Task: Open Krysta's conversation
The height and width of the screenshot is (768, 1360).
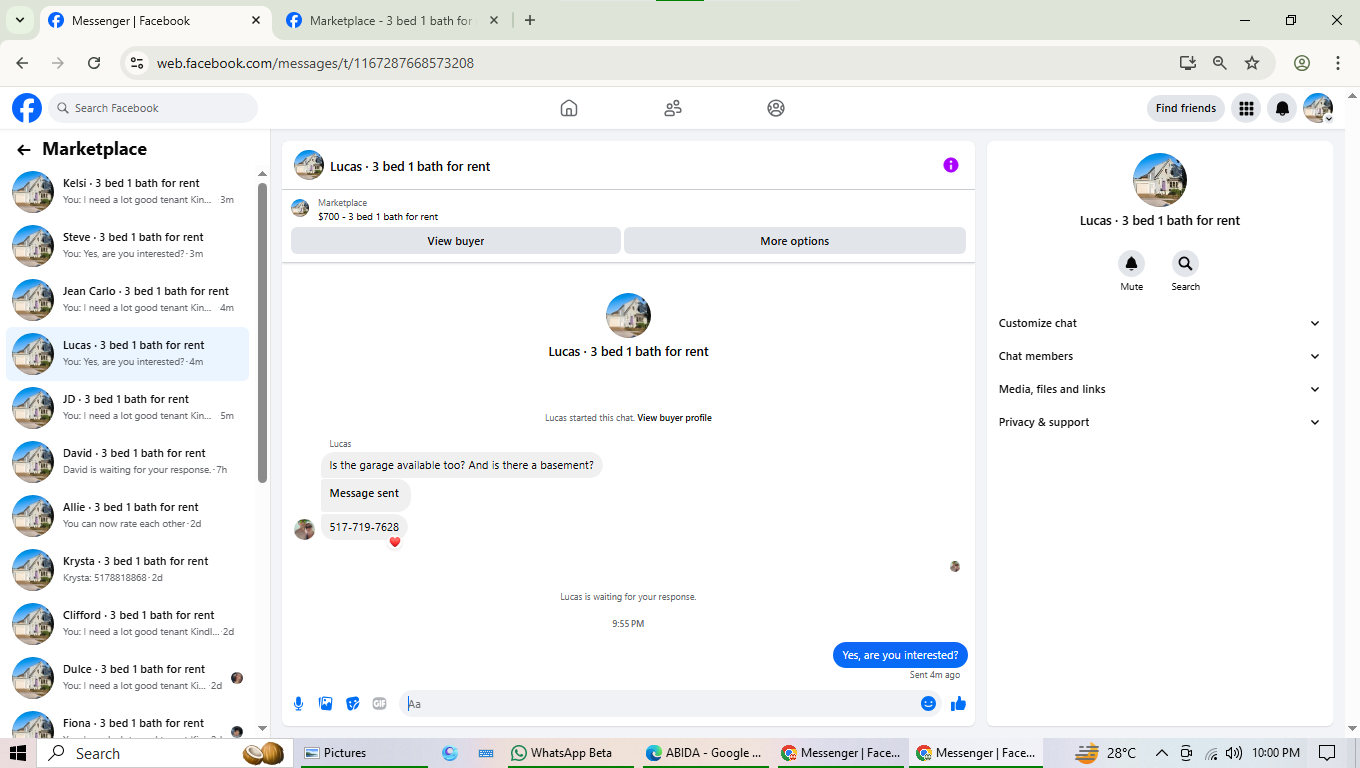Action: pos(128,569)
